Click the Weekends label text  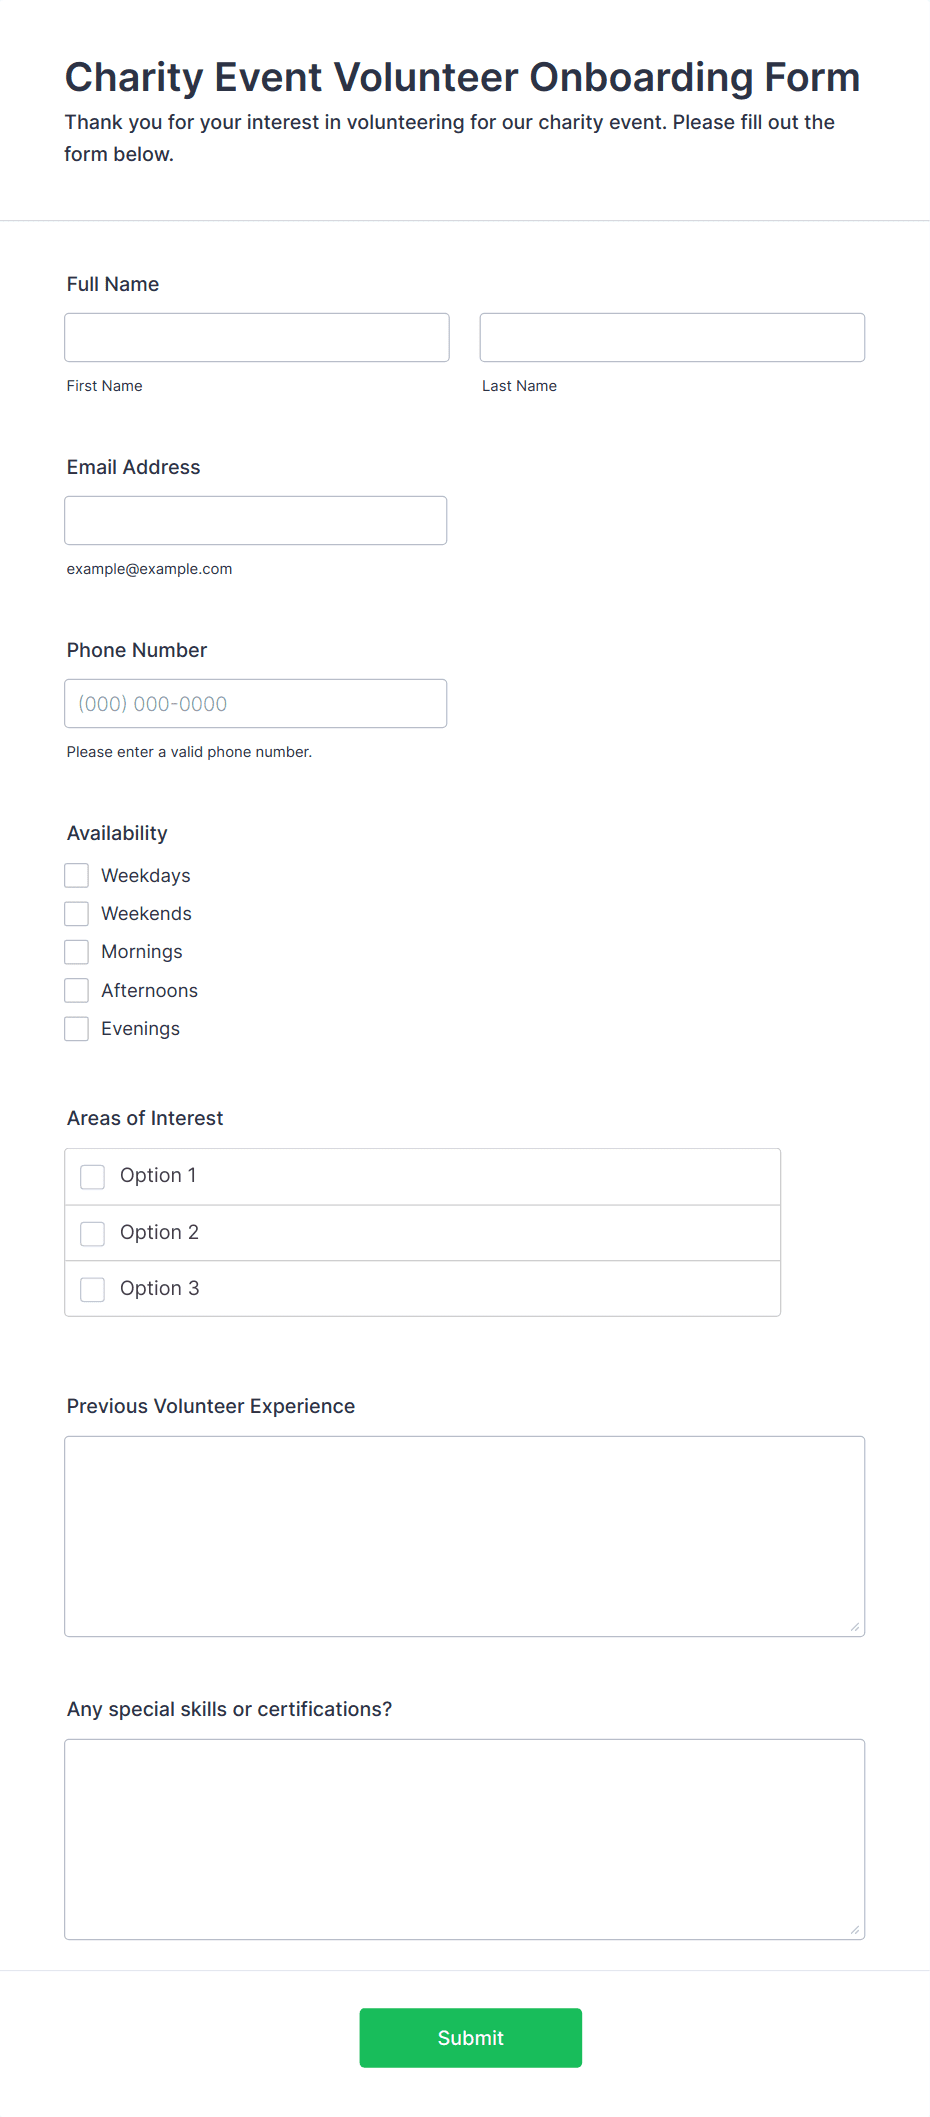146,913
